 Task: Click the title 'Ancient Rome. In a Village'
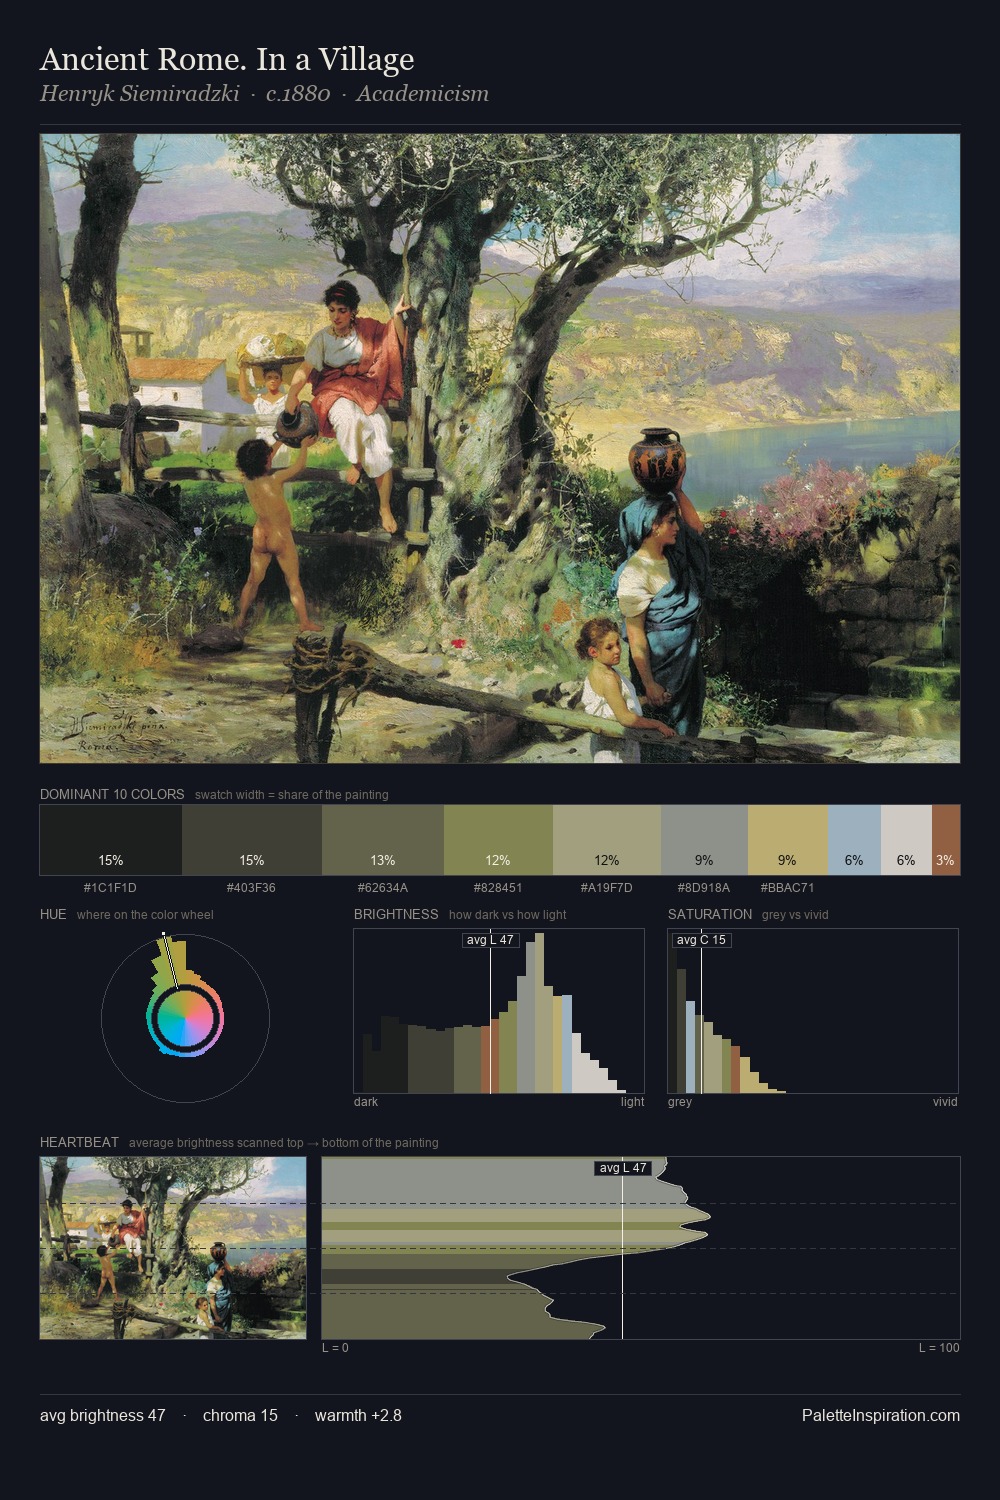pos(227,60)
